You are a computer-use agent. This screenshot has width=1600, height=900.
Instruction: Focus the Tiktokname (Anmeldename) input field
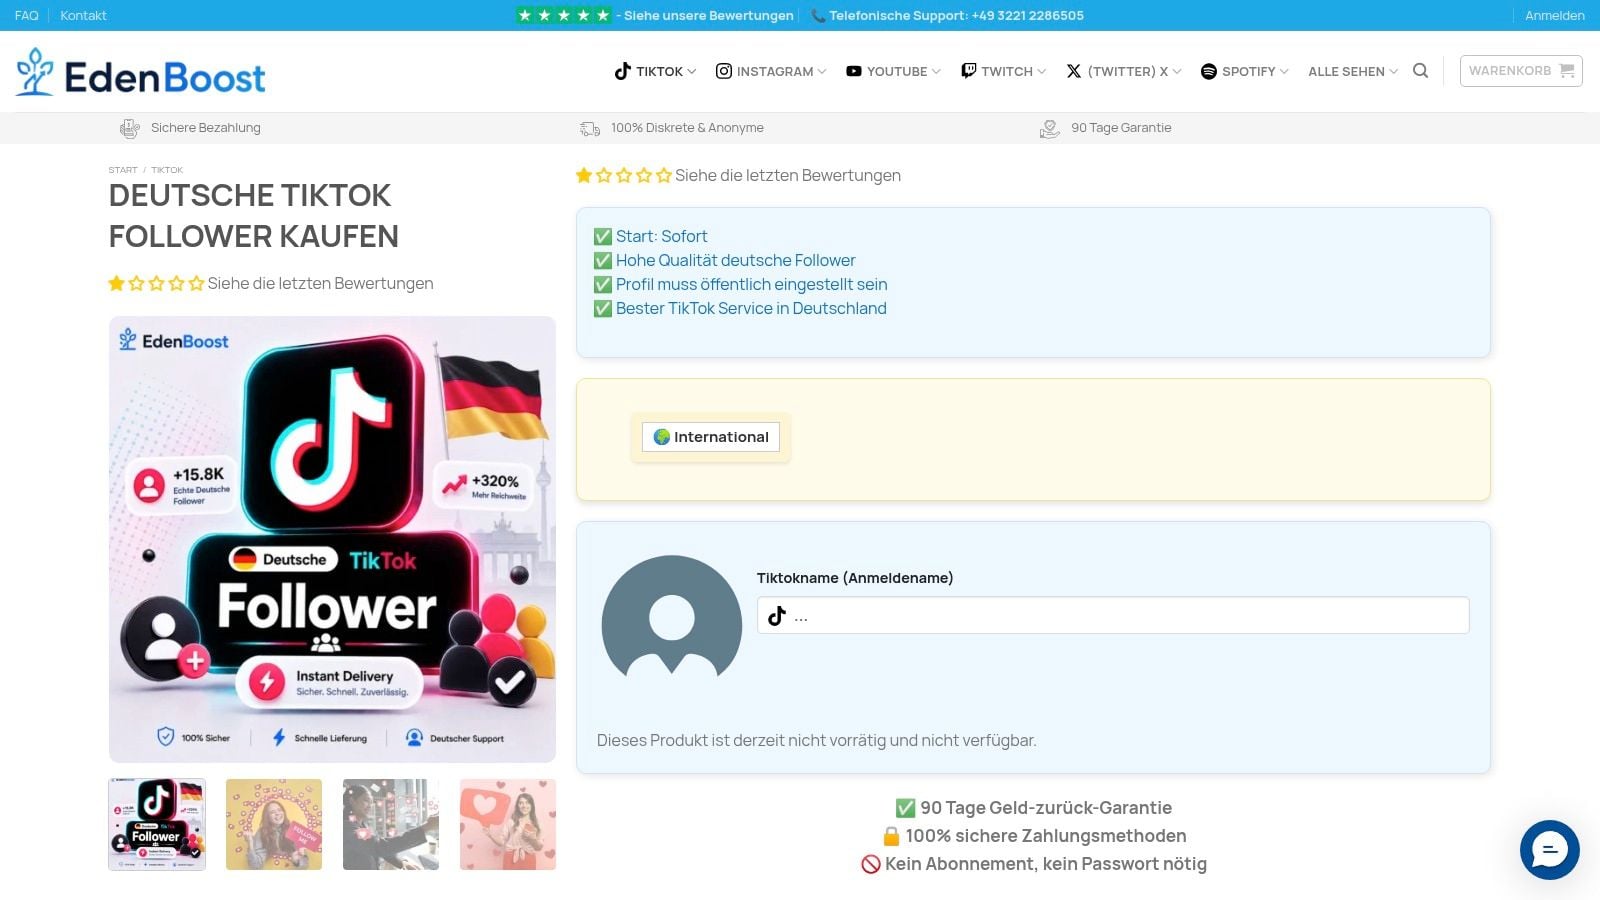(1113, 615)
